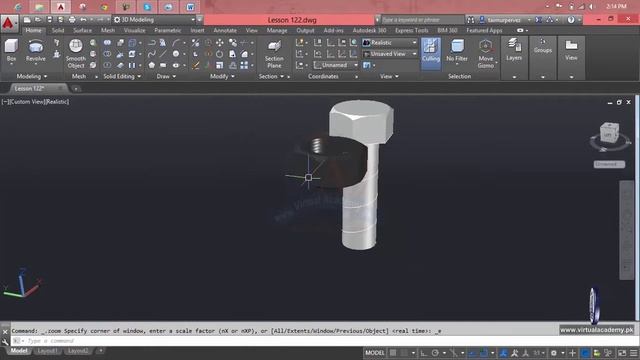Click the ViewCube navigation cube
The image size is (640, 360).
609,133
